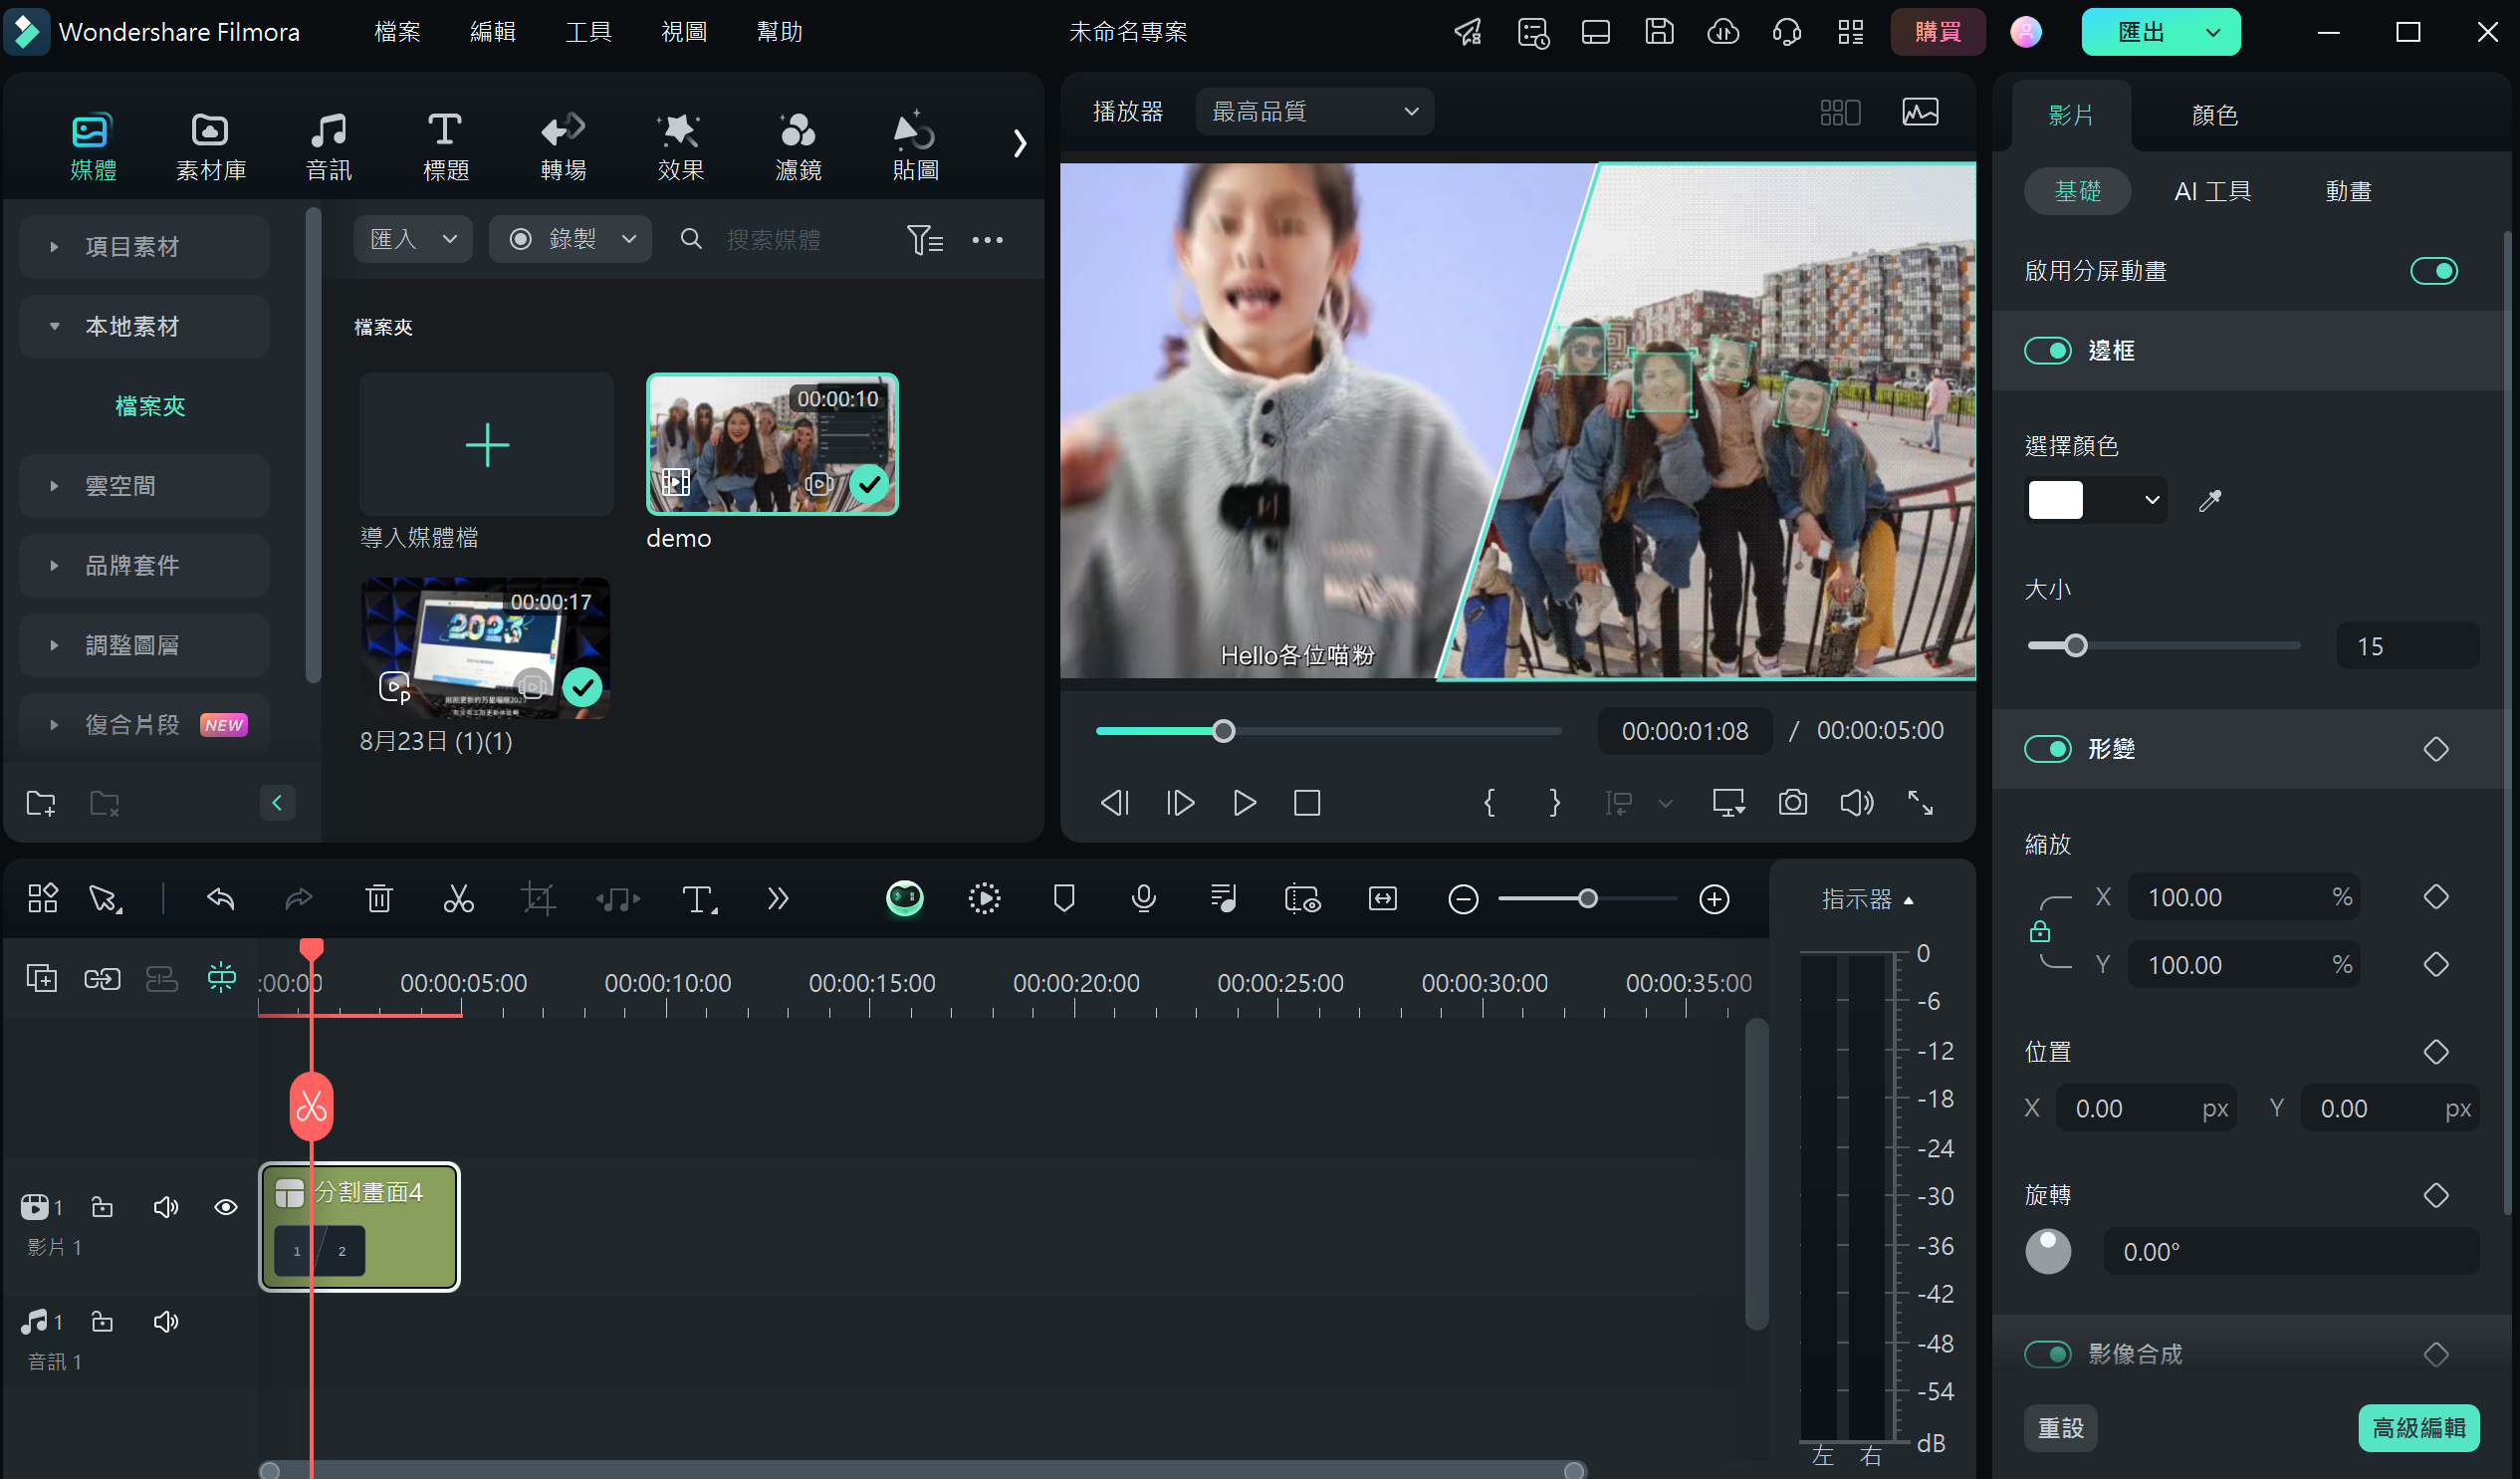Switch to the AI 工具 sub-tab
2520x1479 pixels.
(2212, 192)
